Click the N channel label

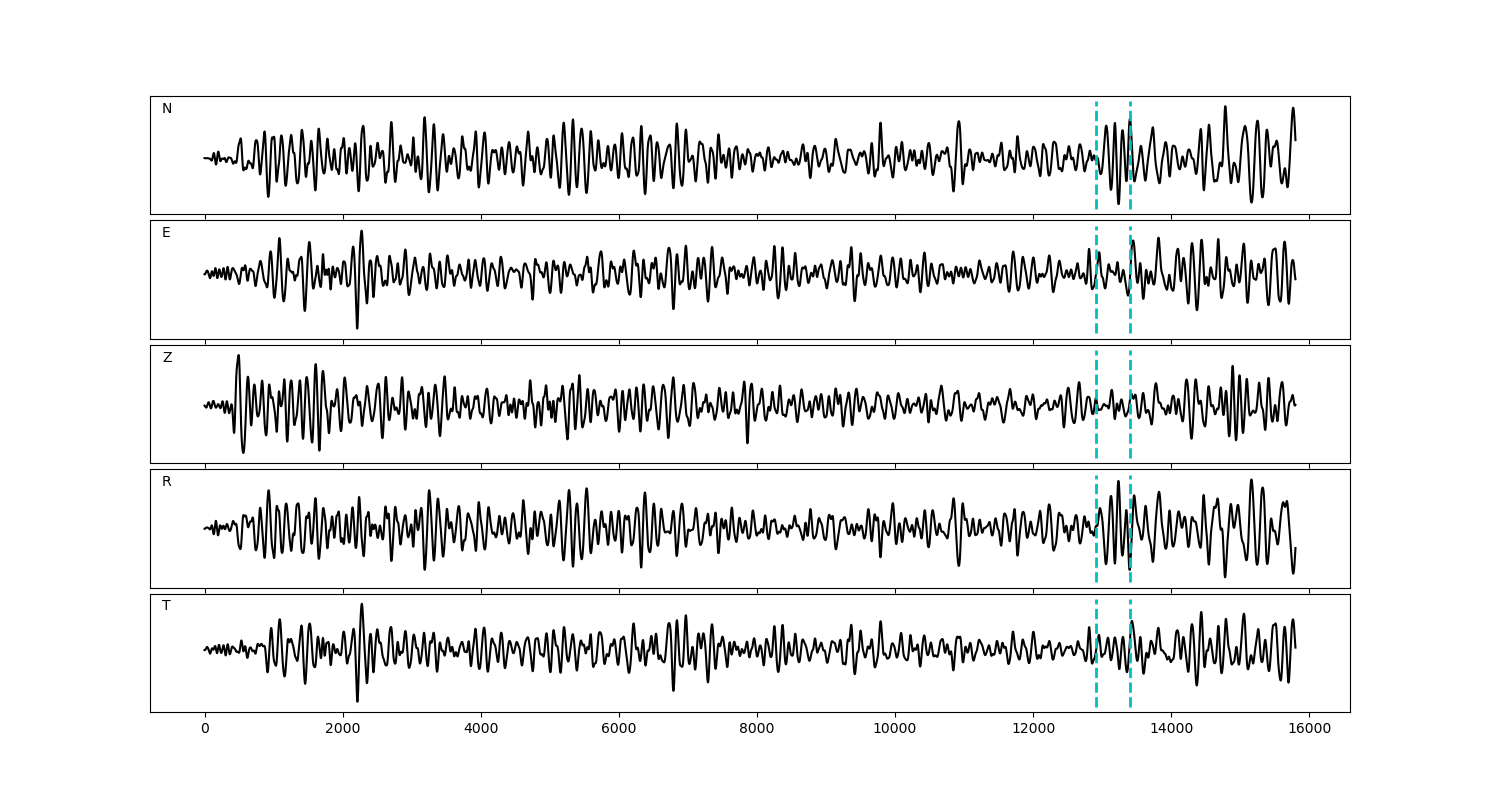tap(167, 109)
